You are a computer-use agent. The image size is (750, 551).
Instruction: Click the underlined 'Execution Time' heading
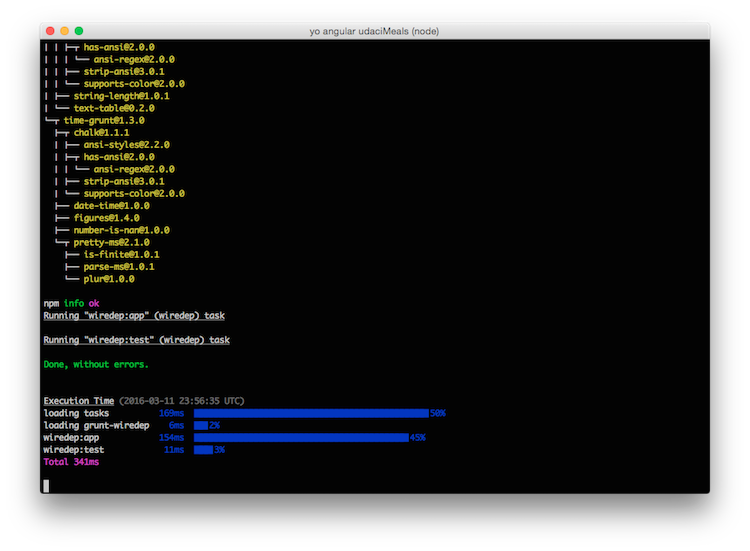pos(79,401)
